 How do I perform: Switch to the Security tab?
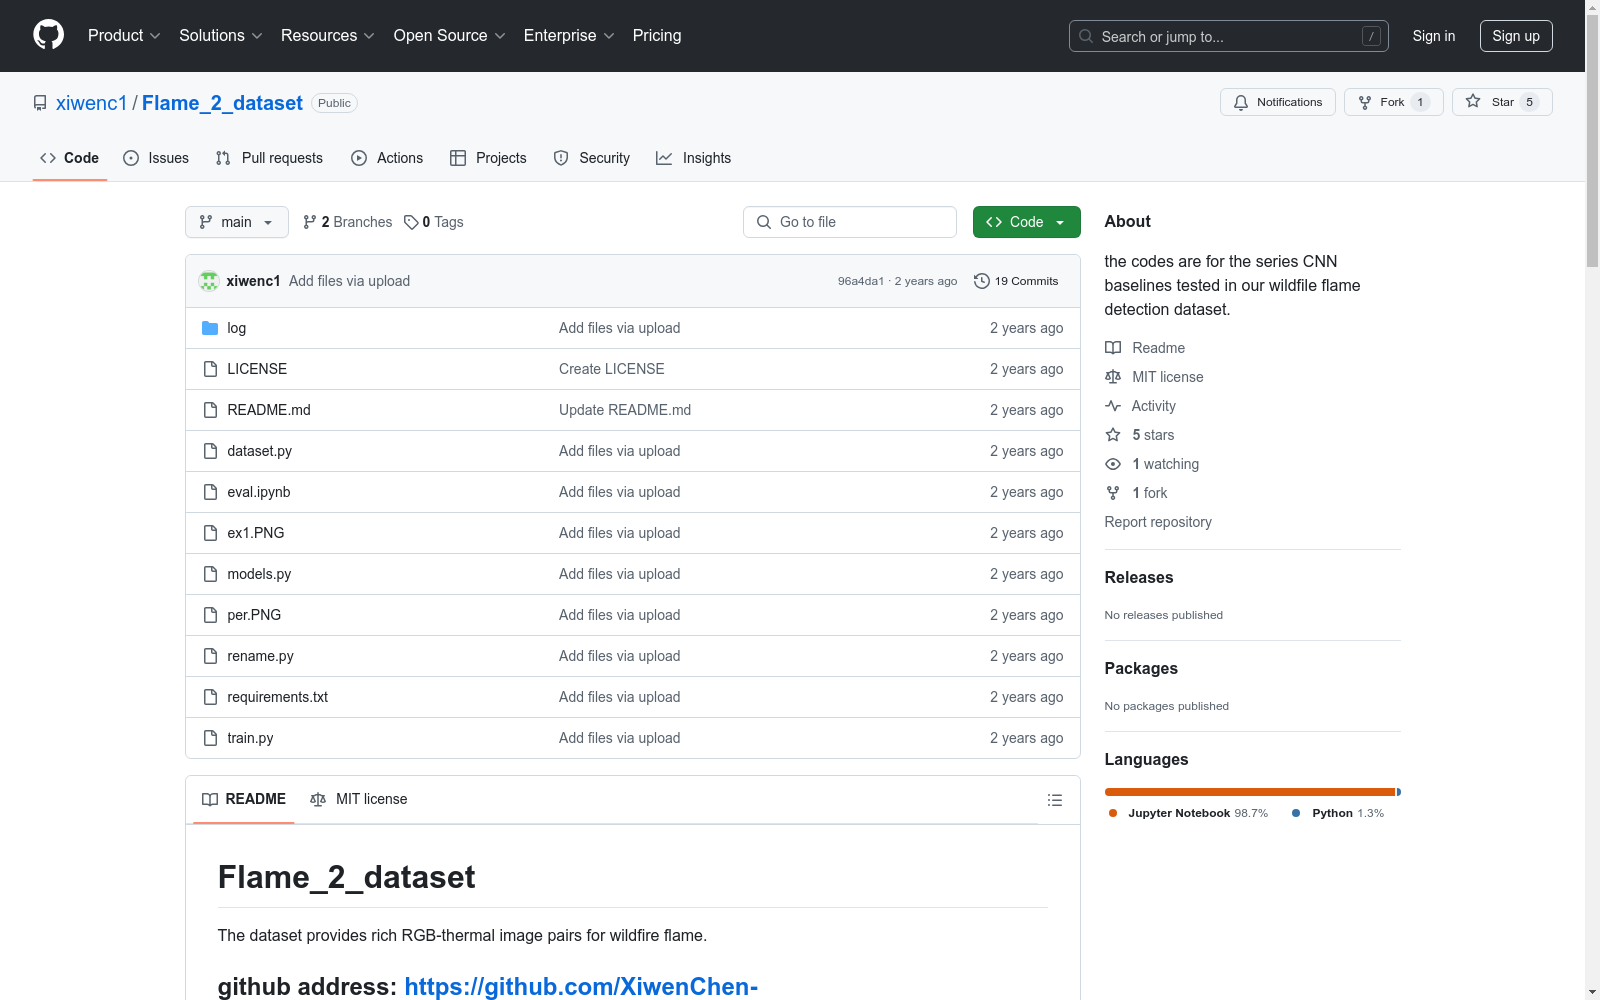pos(592,158)
